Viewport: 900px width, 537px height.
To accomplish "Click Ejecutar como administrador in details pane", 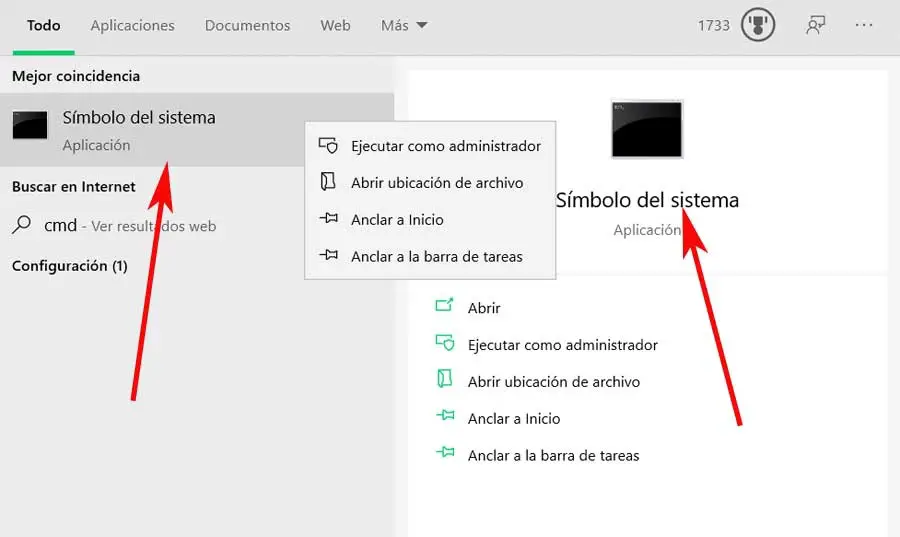I will click(x=562, y=345).
